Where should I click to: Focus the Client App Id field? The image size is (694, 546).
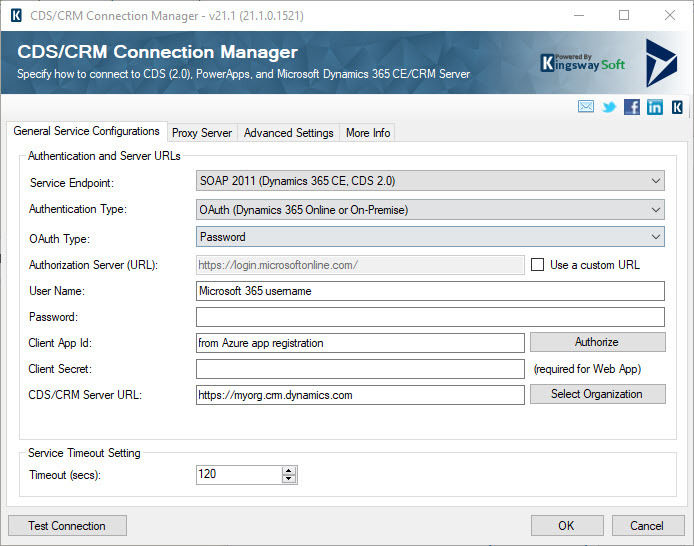[x=360, y=343]
